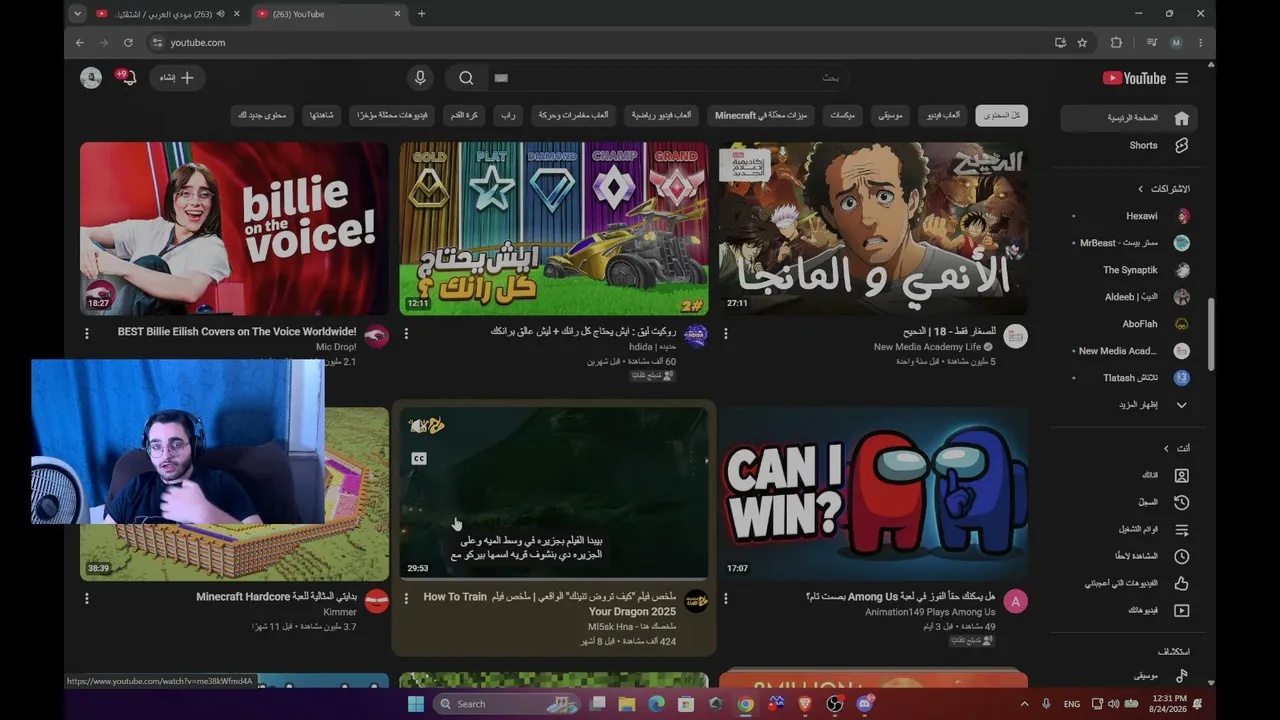Open options for How To Train video
Viewport: 1280px width, 720px height.
(406, 598)
